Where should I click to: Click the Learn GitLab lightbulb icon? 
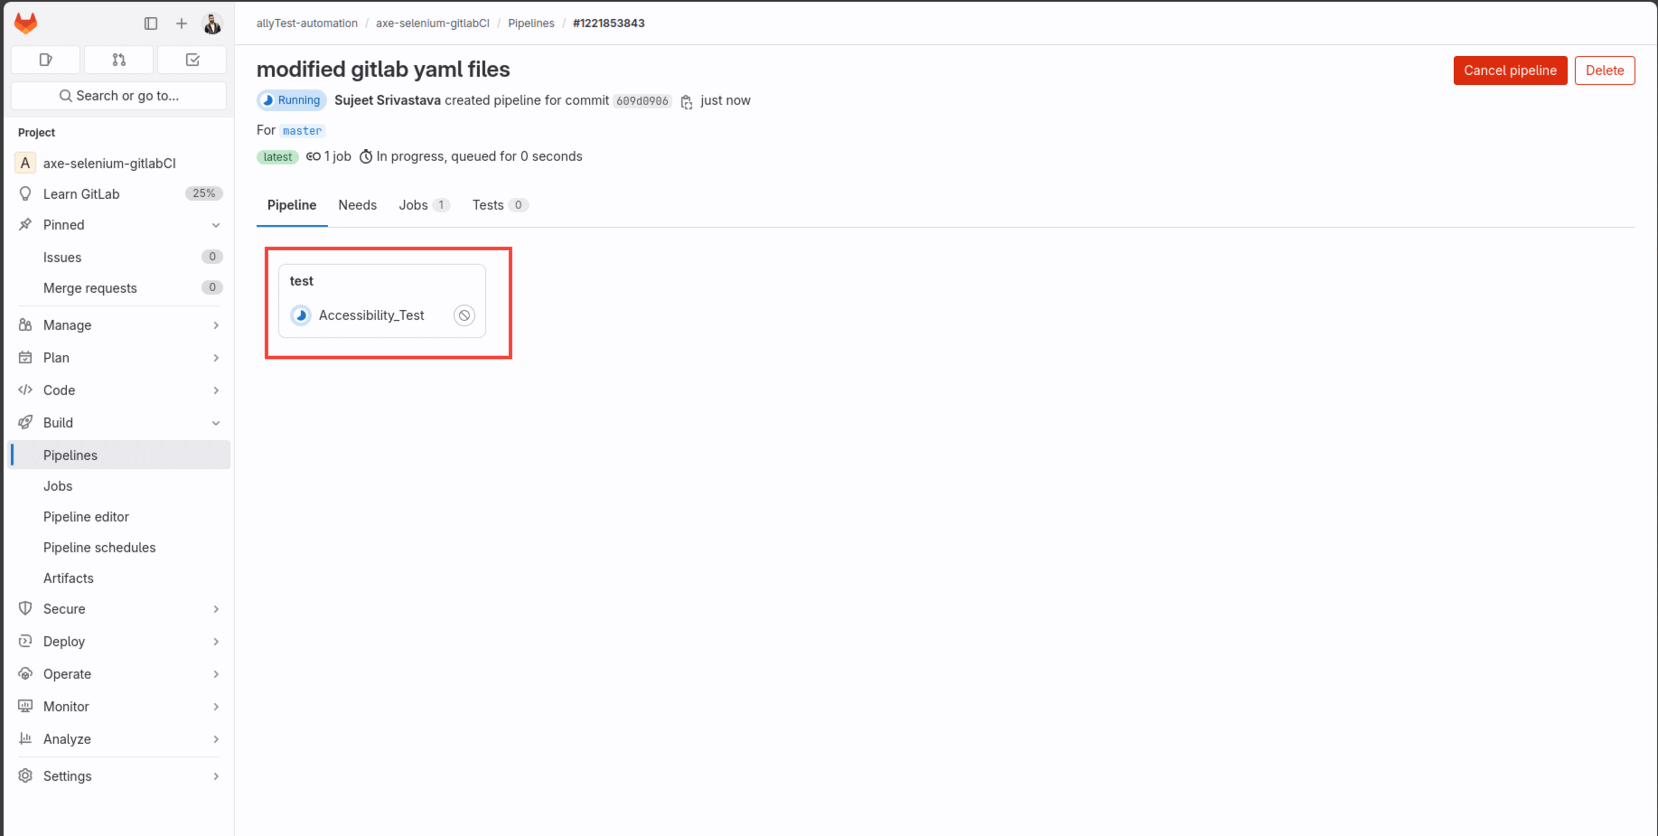25,194
